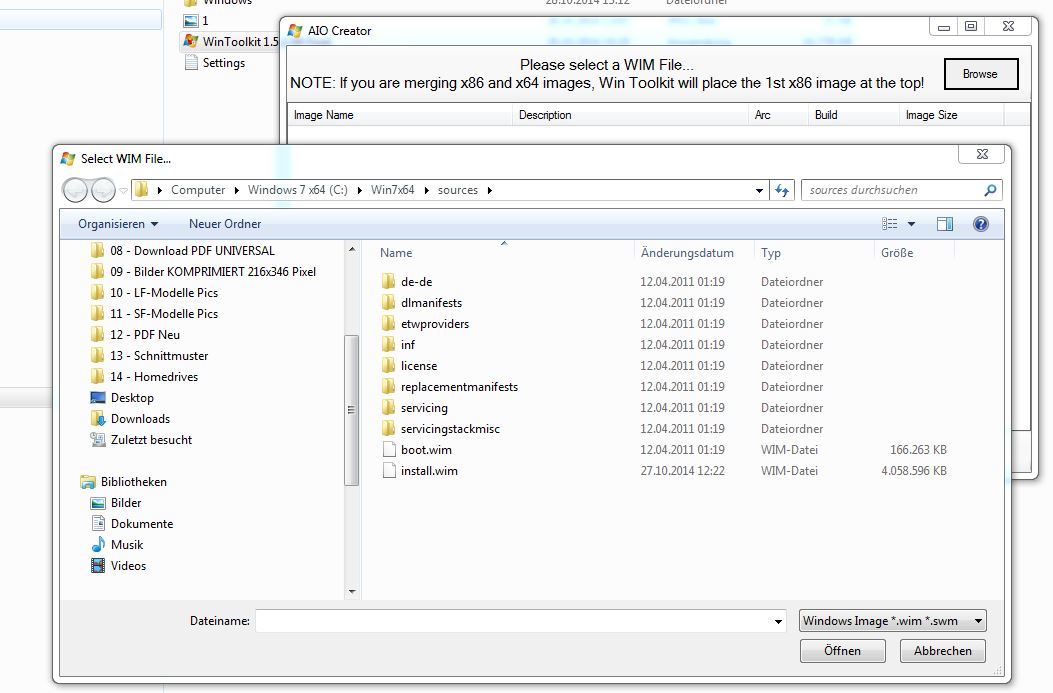Image resolution: width=1053 pixels, height=693 pixels.
Task: Click the Back navigation button
Action: point(75,191)
